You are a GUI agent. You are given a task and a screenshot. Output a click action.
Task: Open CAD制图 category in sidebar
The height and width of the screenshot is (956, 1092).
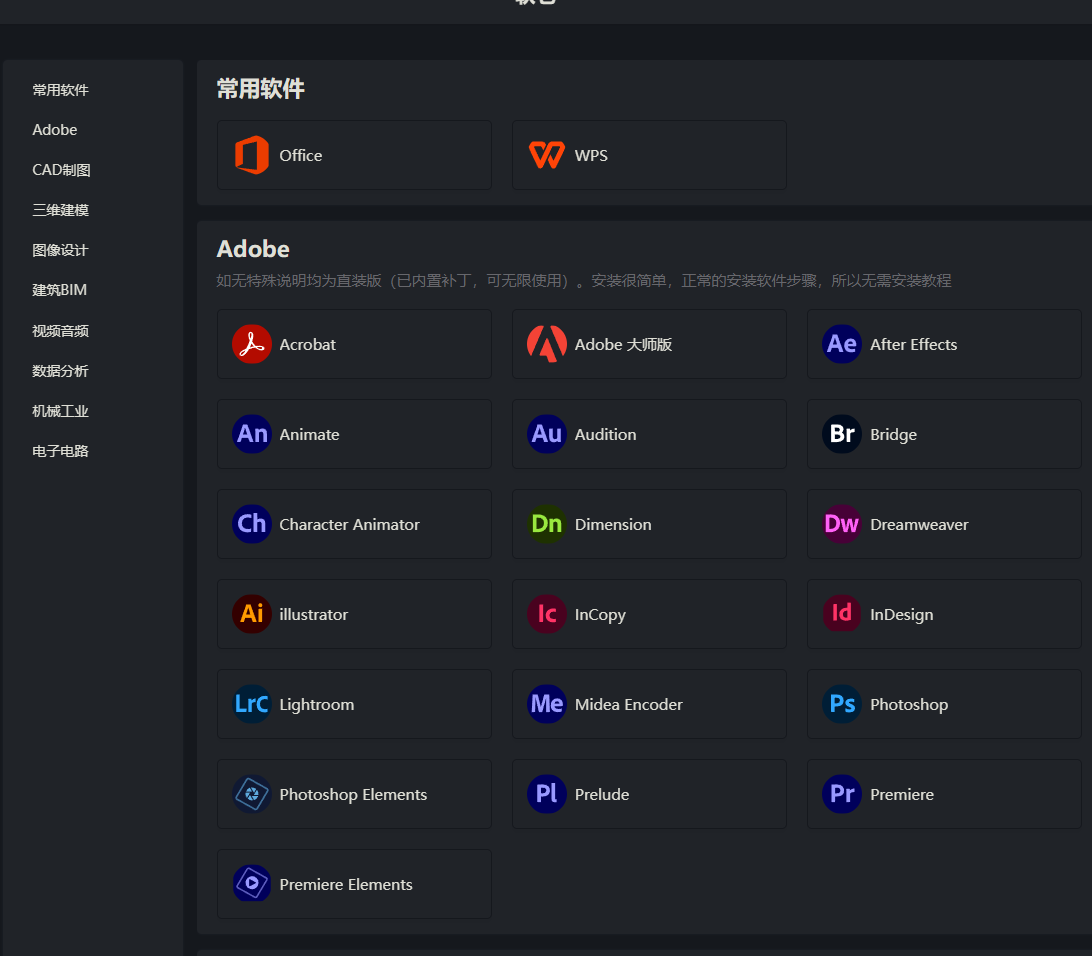[61, 170]
